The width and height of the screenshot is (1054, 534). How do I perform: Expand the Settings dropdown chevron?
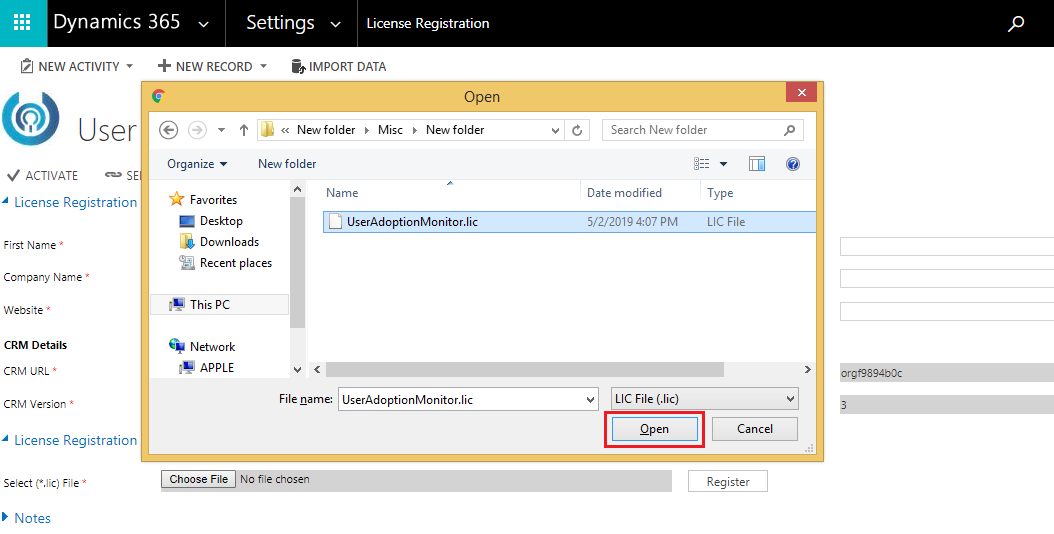pos(335,25)
